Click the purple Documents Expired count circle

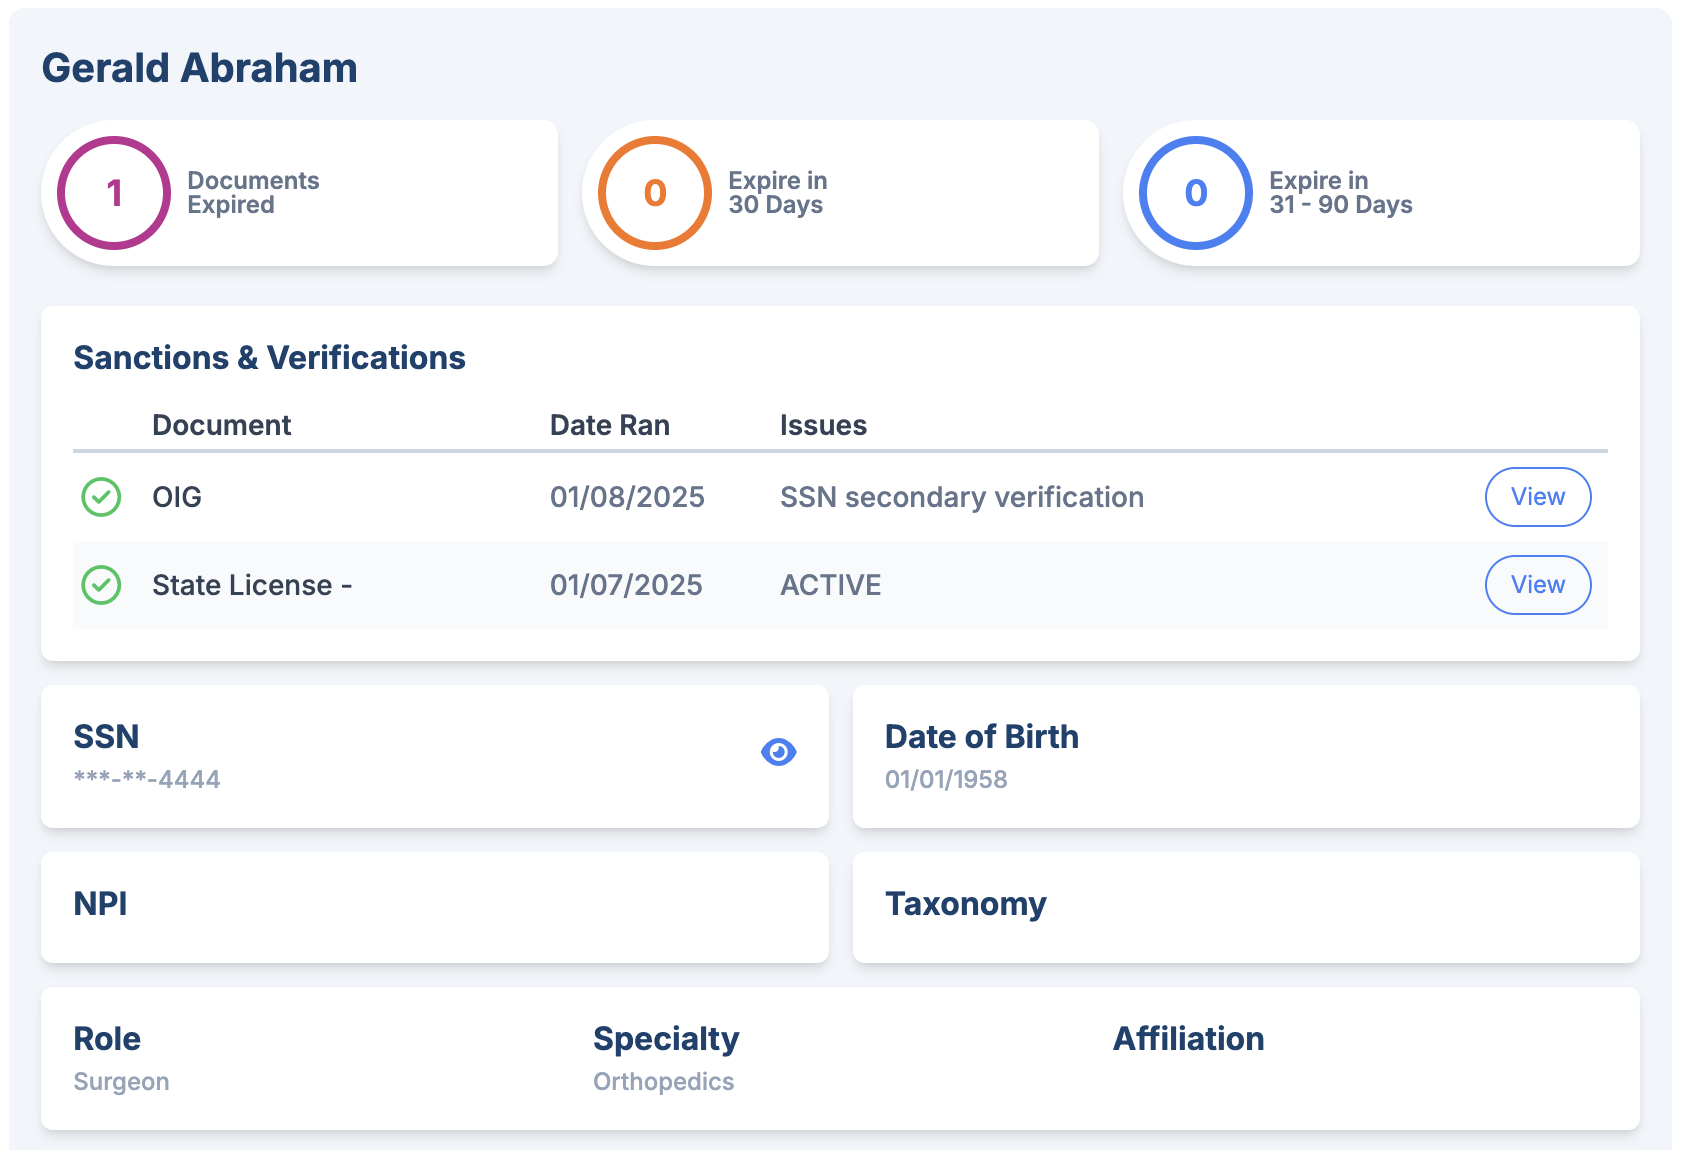coord(114,193)
